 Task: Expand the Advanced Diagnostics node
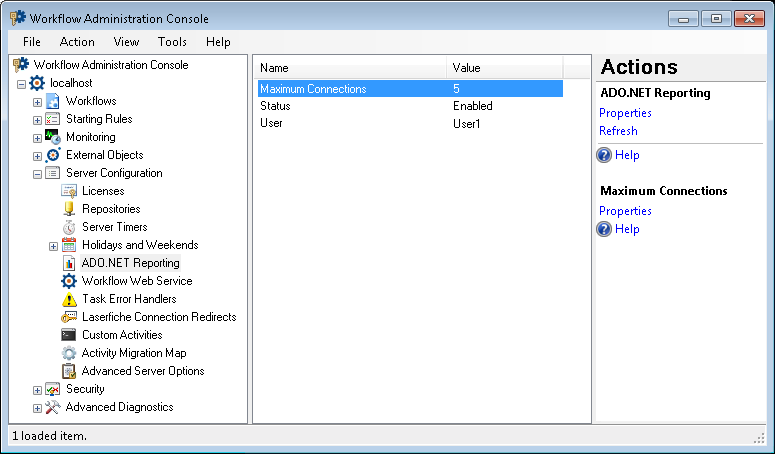(37, 409)
